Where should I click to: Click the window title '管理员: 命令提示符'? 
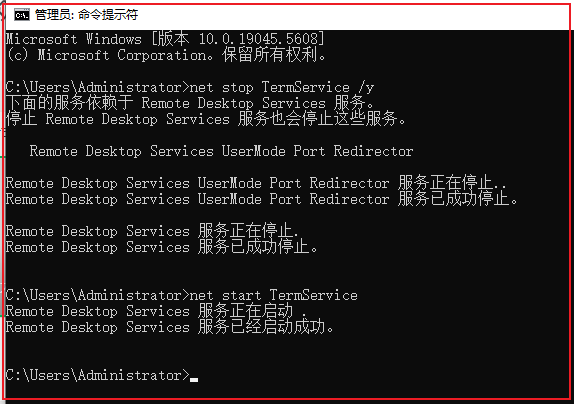86,15
